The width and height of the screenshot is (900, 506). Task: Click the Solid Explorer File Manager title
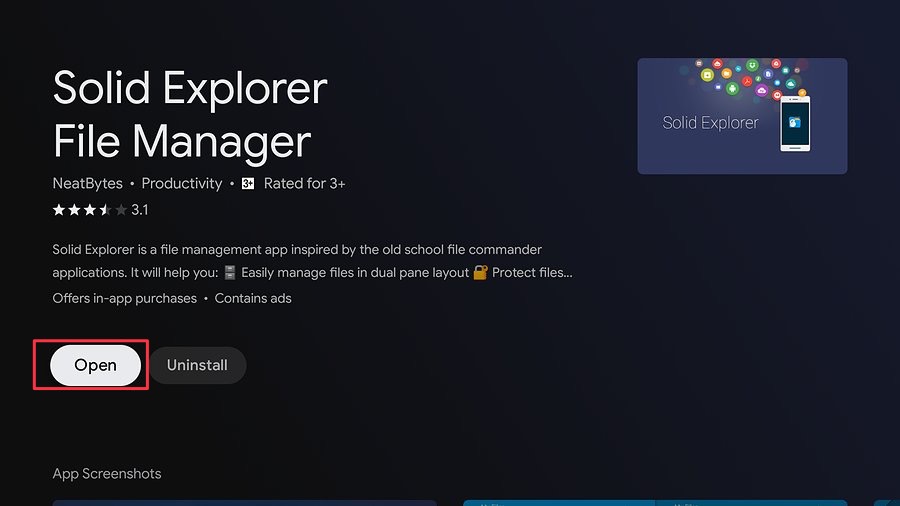pos(189,114)
